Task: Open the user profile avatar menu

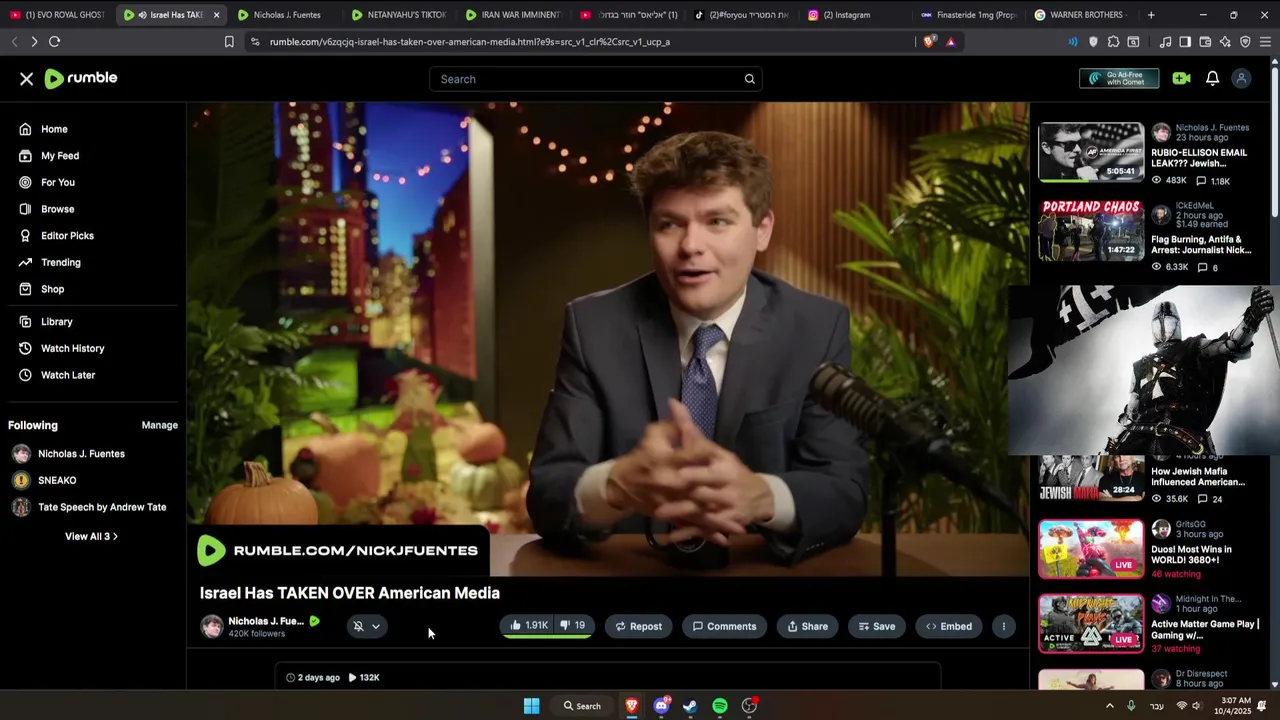Action: (1241, 78)
